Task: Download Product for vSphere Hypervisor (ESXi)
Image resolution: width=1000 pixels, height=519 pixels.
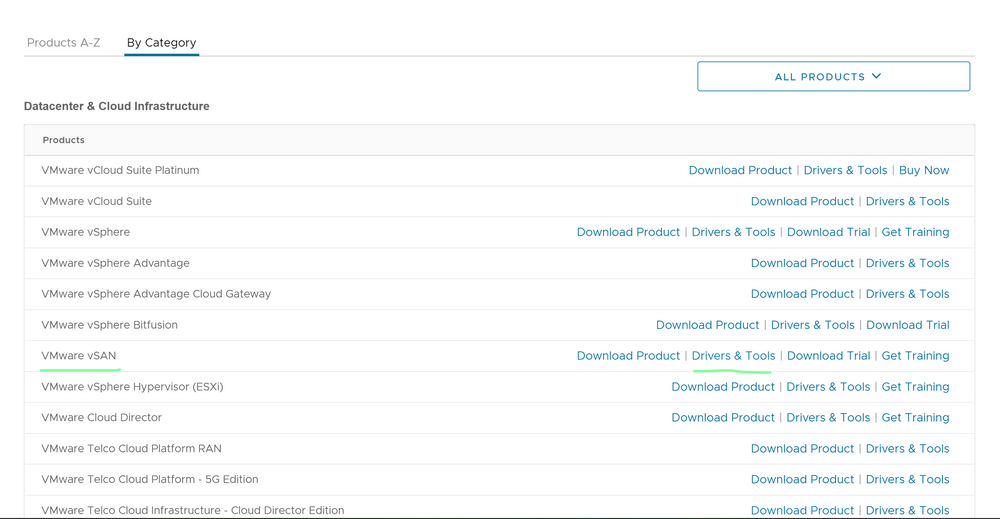Action: point(723,387)
